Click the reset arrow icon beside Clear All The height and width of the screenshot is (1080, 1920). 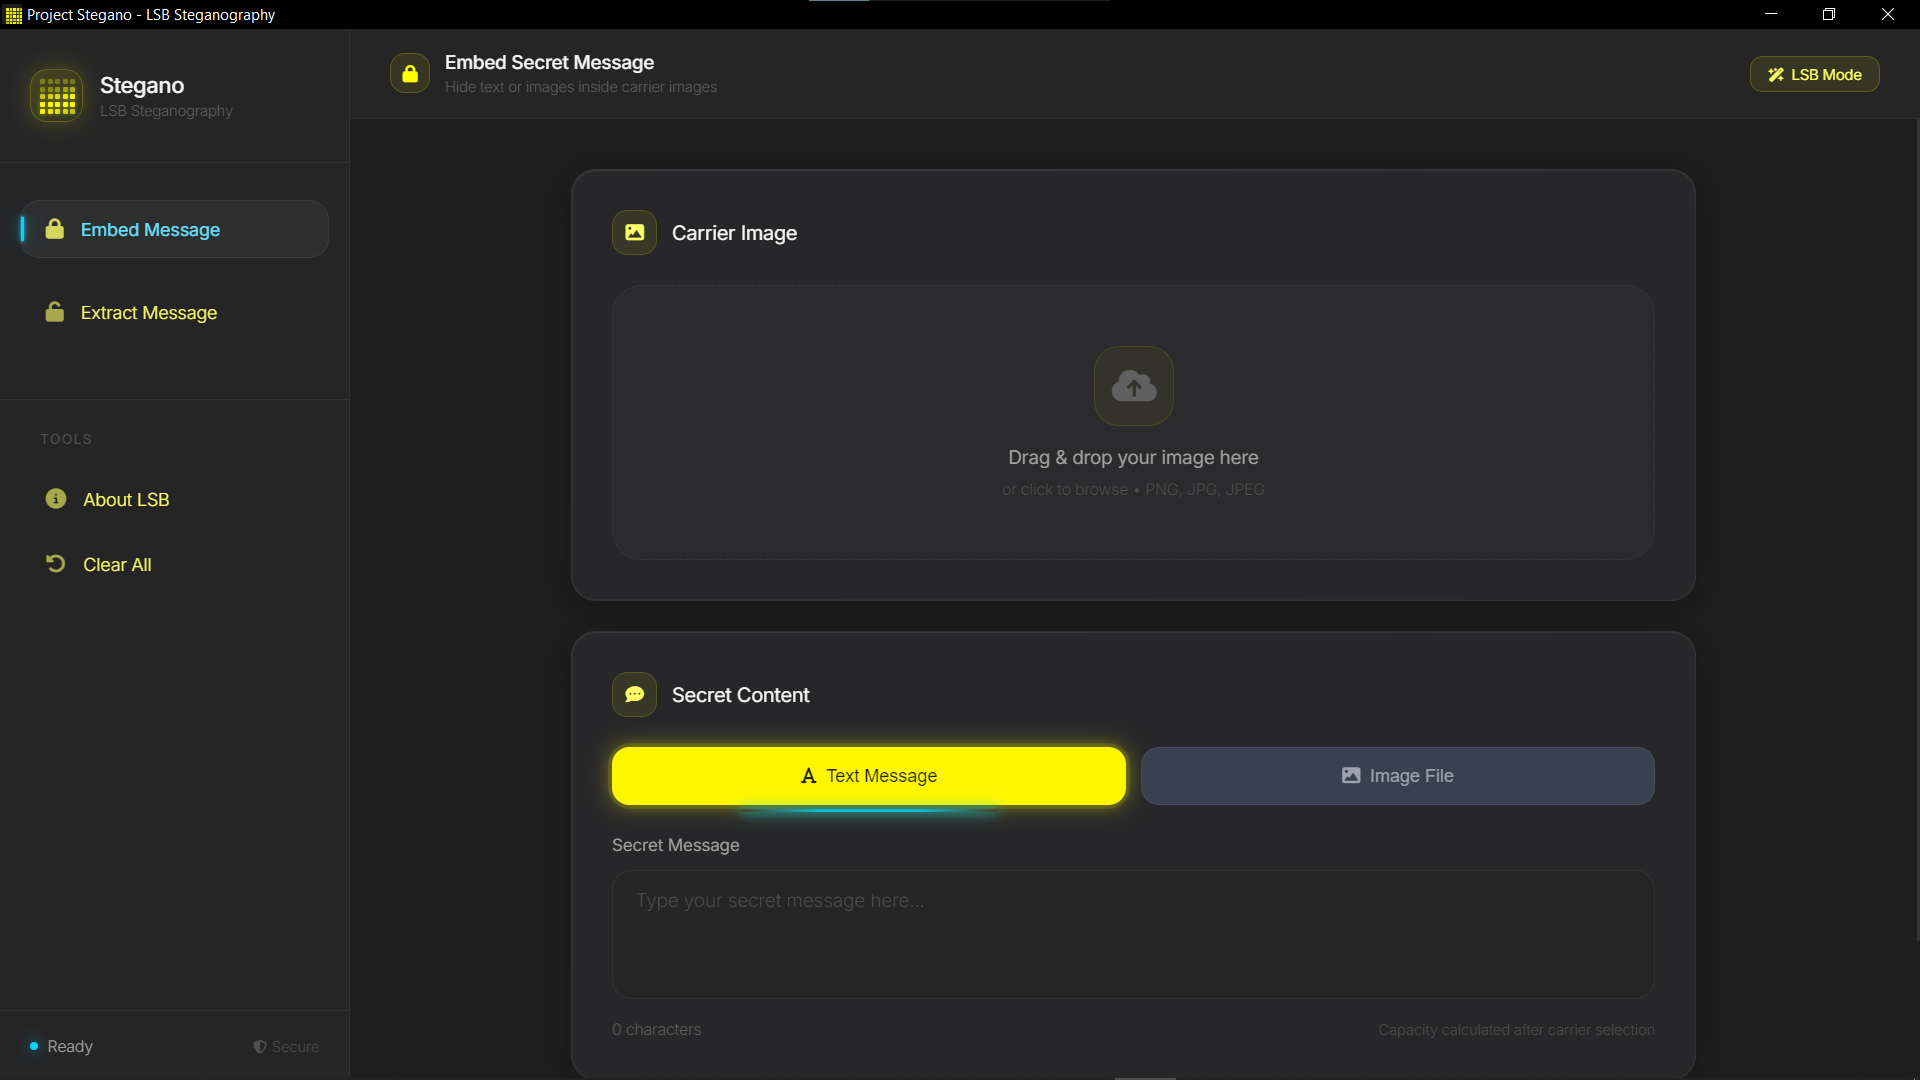(55, 563)
